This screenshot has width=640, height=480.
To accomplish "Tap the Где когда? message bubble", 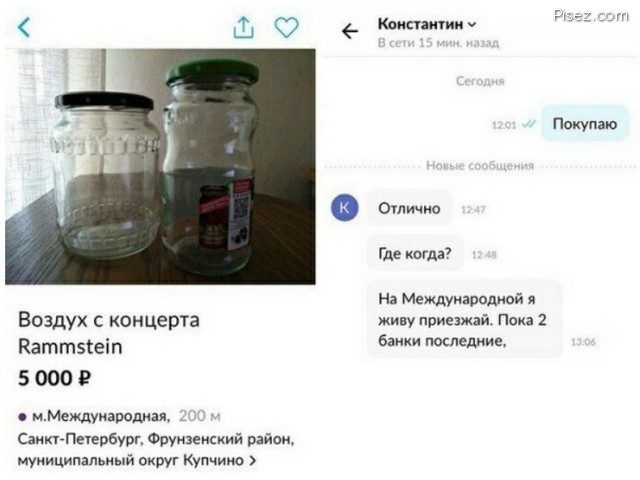I will click(415, 253).
